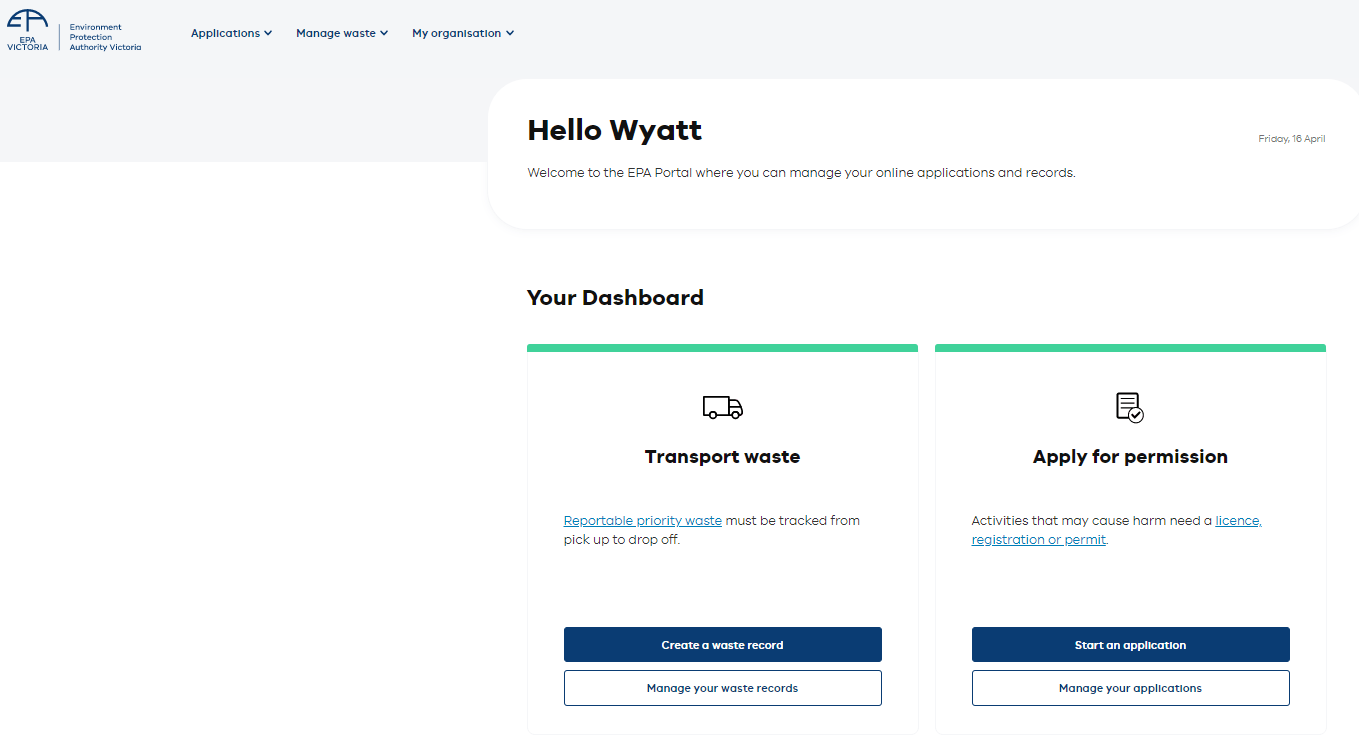Screen dimensions: 1359x745
Task: Click Environment Protection Authority Victoria text
Action: point(105,37)
